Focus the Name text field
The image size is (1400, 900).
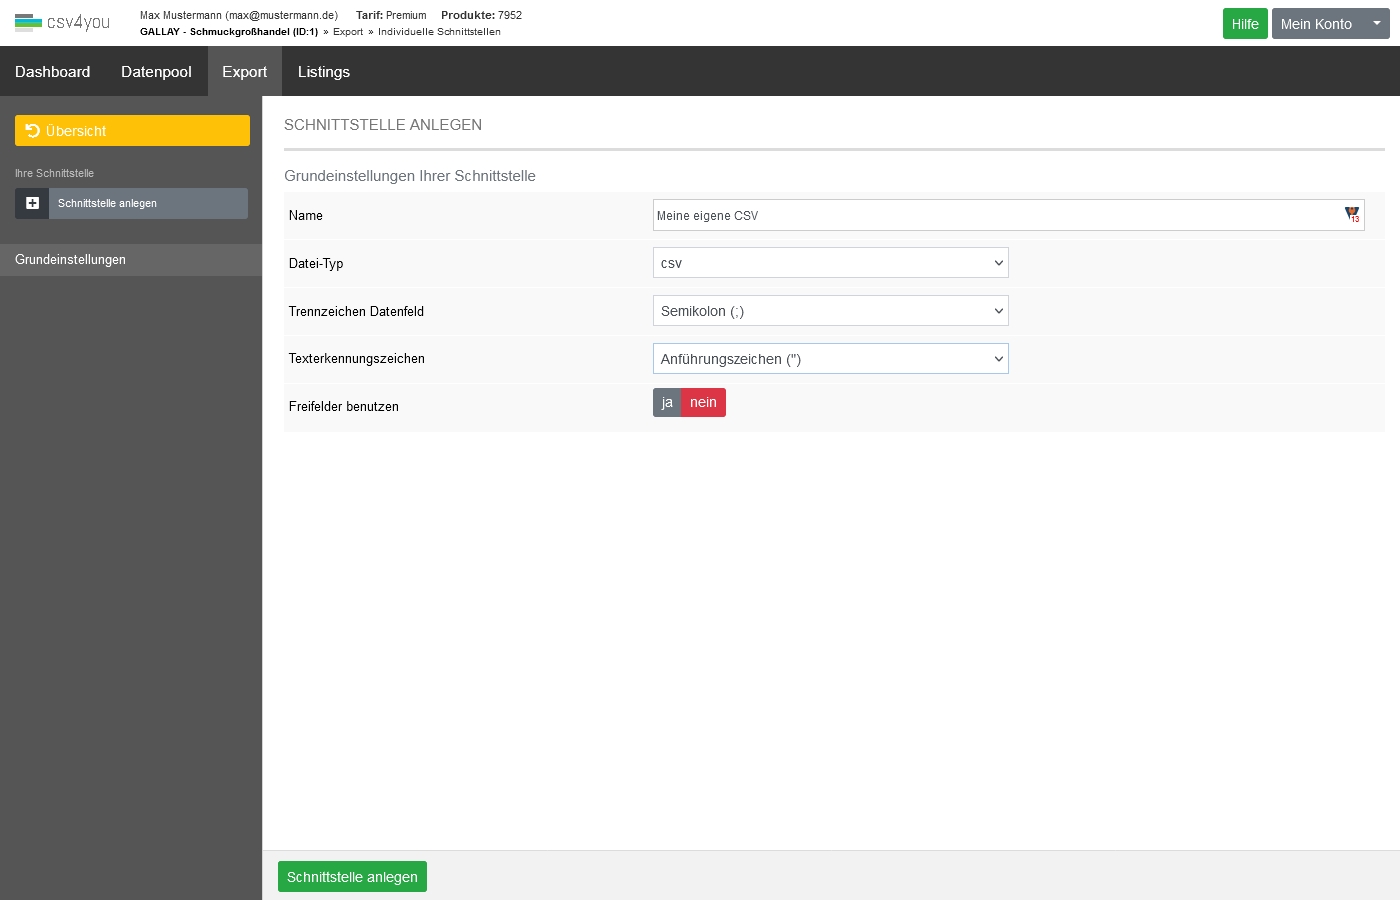[995, 215]
